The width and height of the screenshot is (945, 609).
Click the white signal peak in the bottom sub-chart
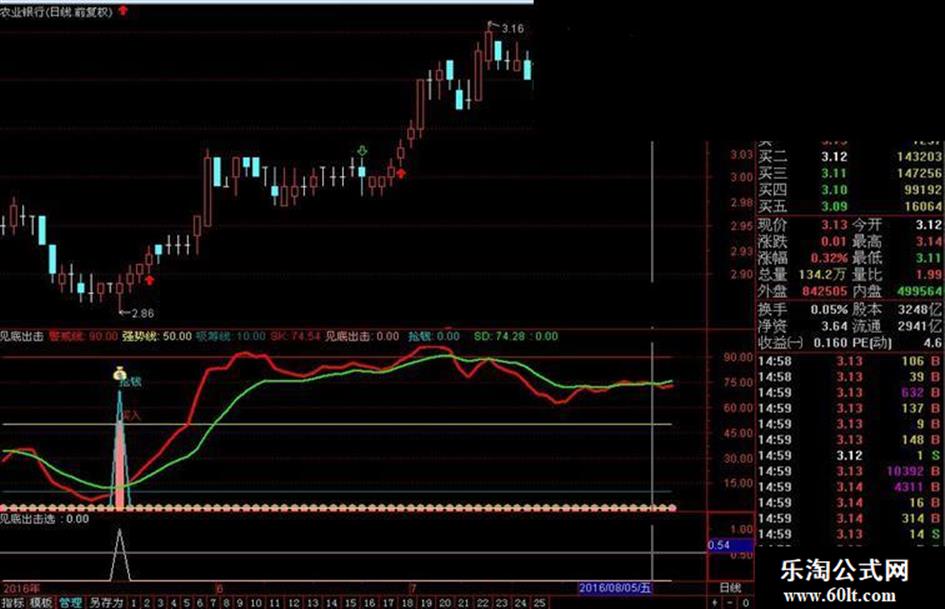click(x=120, y=555)
